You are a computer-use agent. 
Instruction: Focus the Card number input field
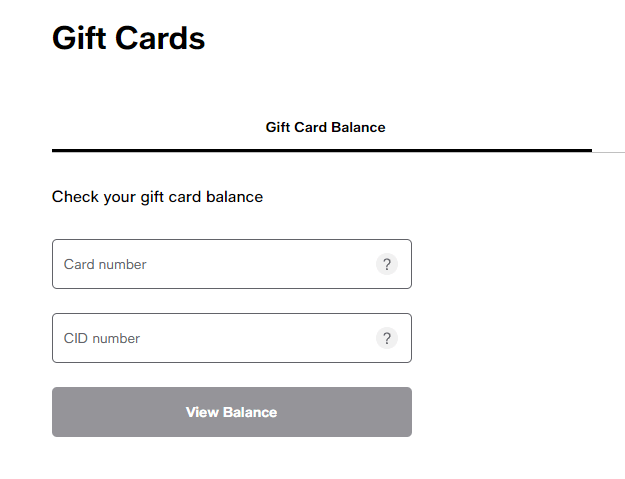215,264
